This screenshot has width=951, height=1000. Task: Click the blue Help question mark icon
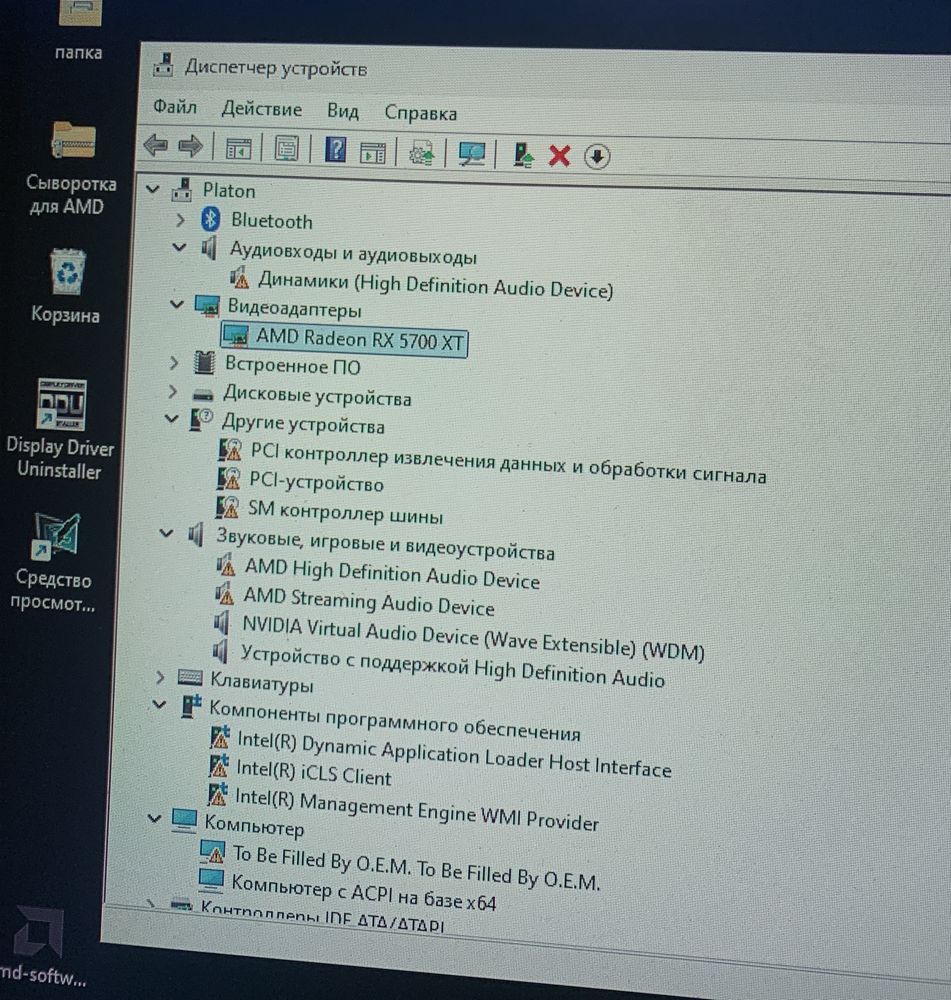(x=335, y=150)
